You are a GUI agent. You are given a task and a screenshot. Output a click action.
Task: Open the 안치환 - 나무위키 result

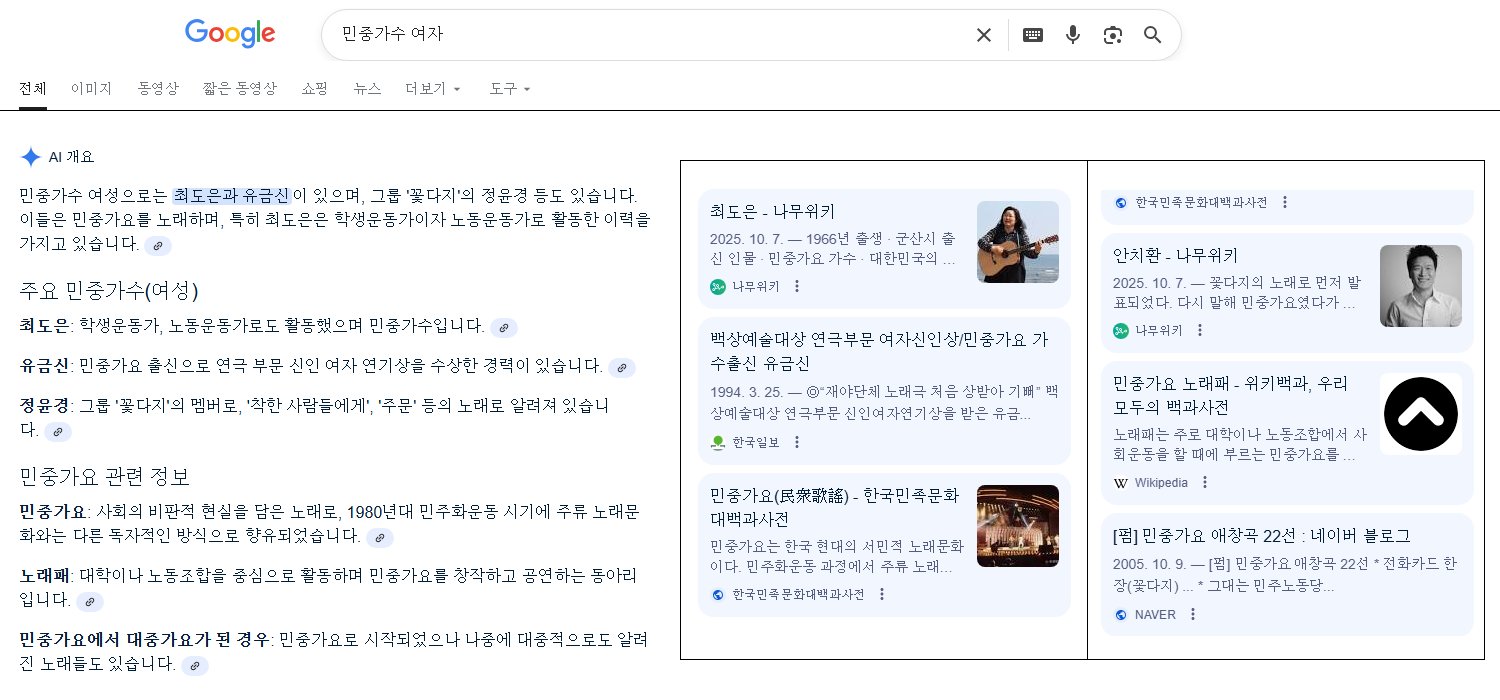[1175, 255]
